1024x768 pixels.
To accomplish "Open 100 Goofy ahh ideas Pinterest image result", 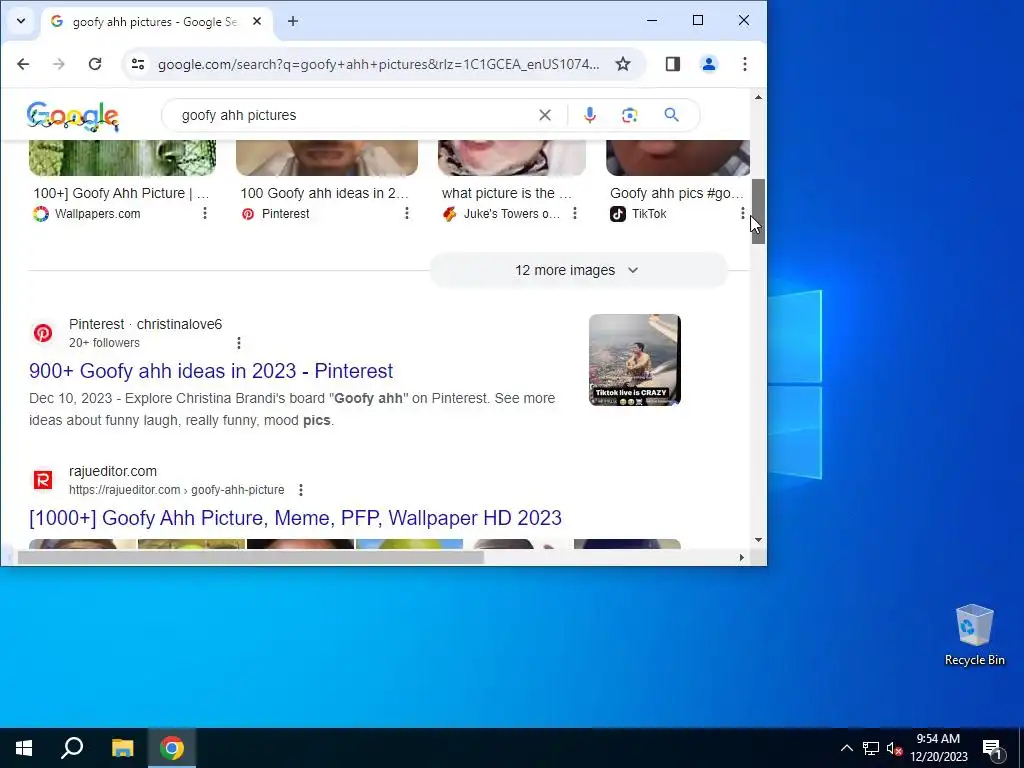I will pos(325,193).
